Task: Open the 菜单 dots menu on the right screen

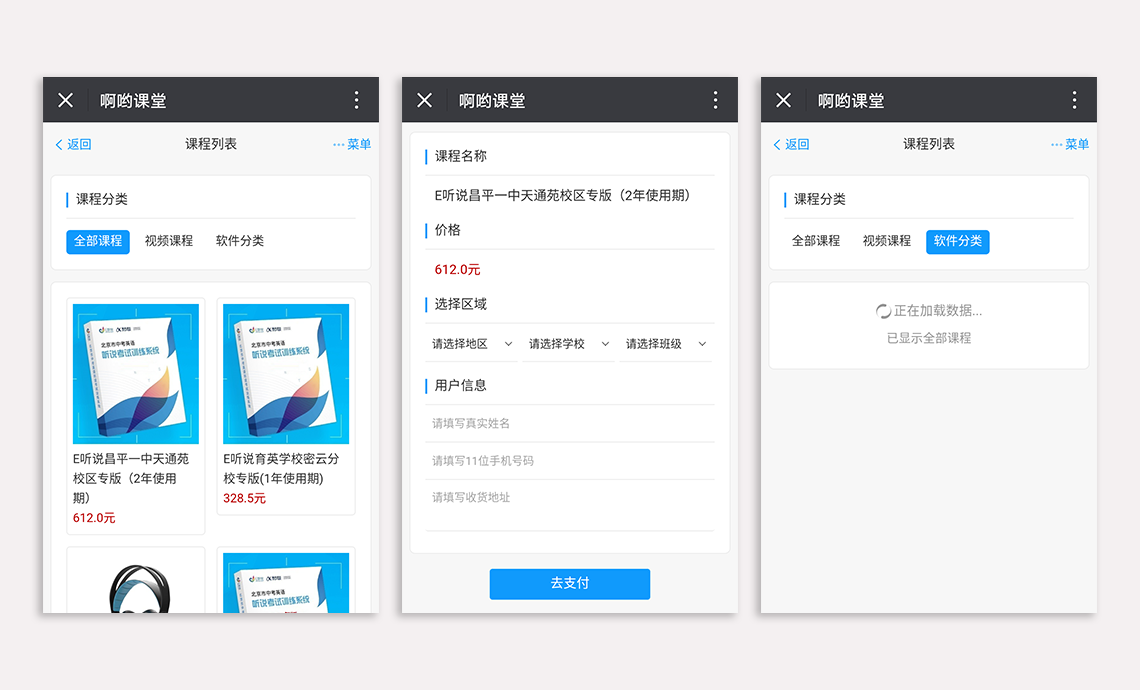Action: pos(1070,144)
